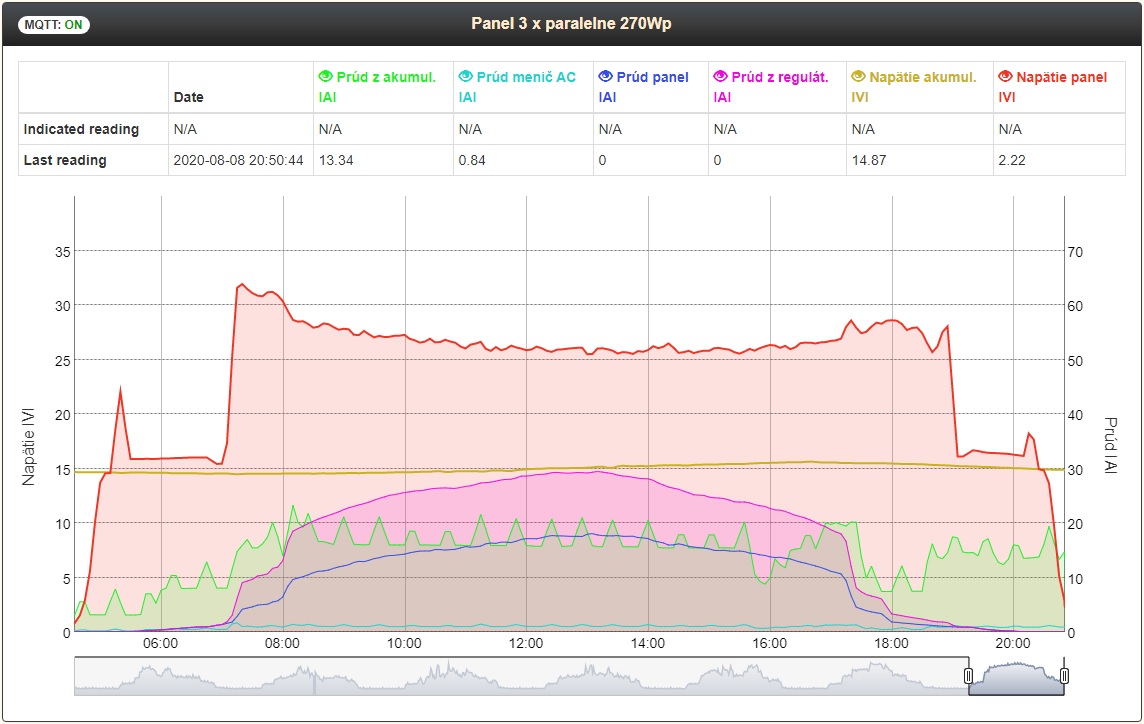Click the 12:00 label on time axis
Image resolution: width=1144 pixels, height=724 pixels.
525,644
